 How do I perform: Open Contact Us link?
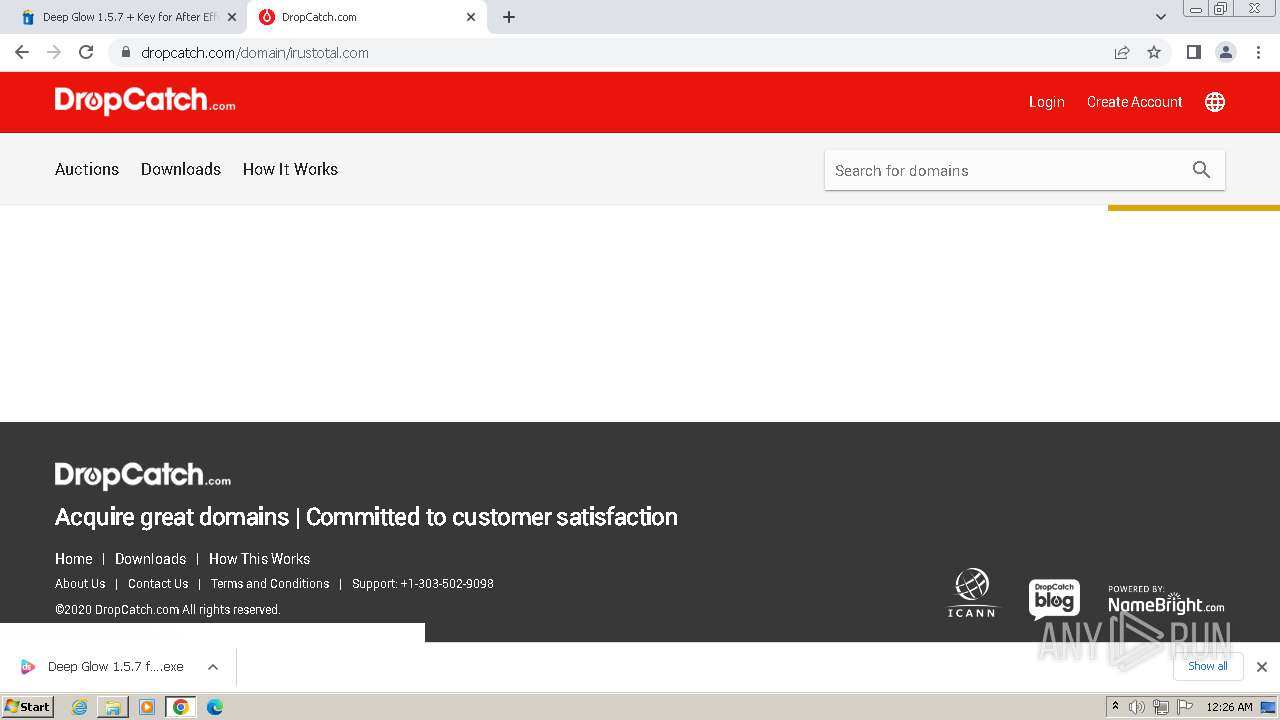tap(158, 584)
